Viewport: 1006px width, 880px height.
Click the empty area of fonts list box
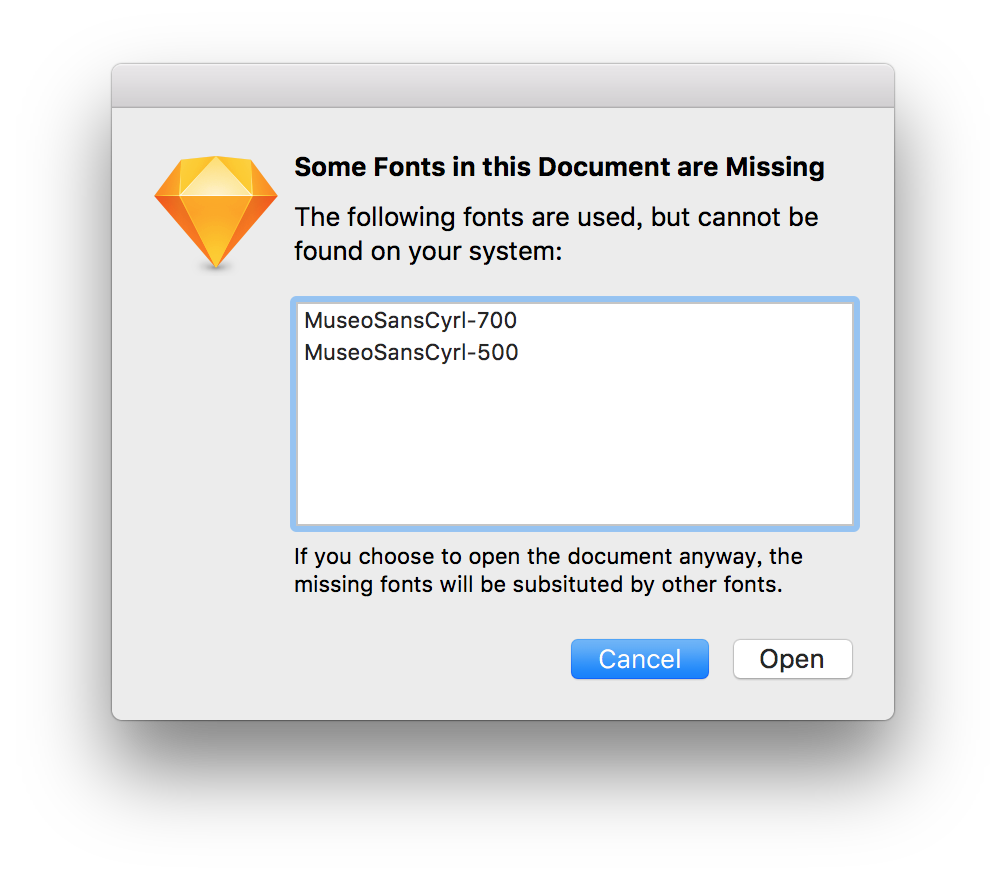pyautogui.click(x=574, y=450)
